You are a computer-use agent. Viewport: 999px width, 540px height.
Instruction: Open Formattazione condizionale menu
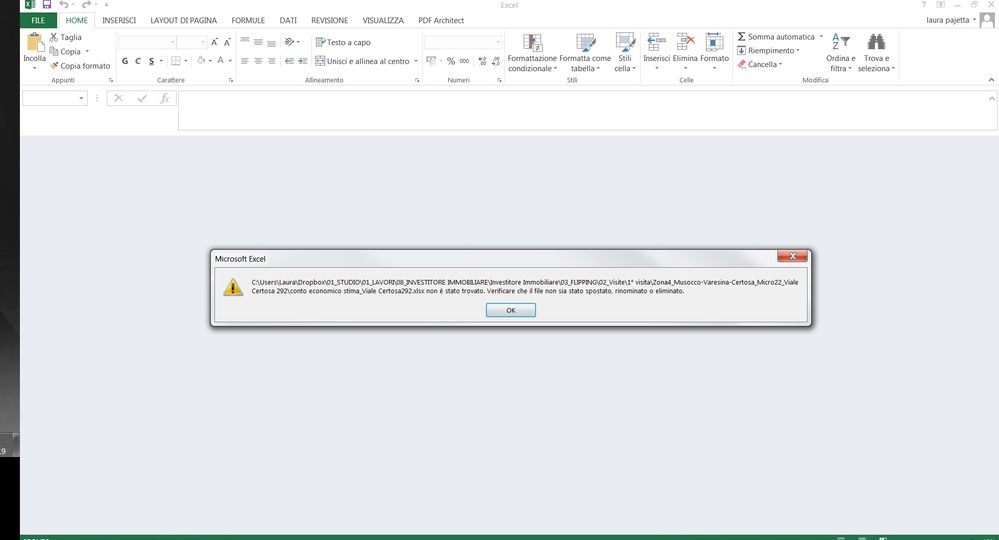click(x=532, y=53)
